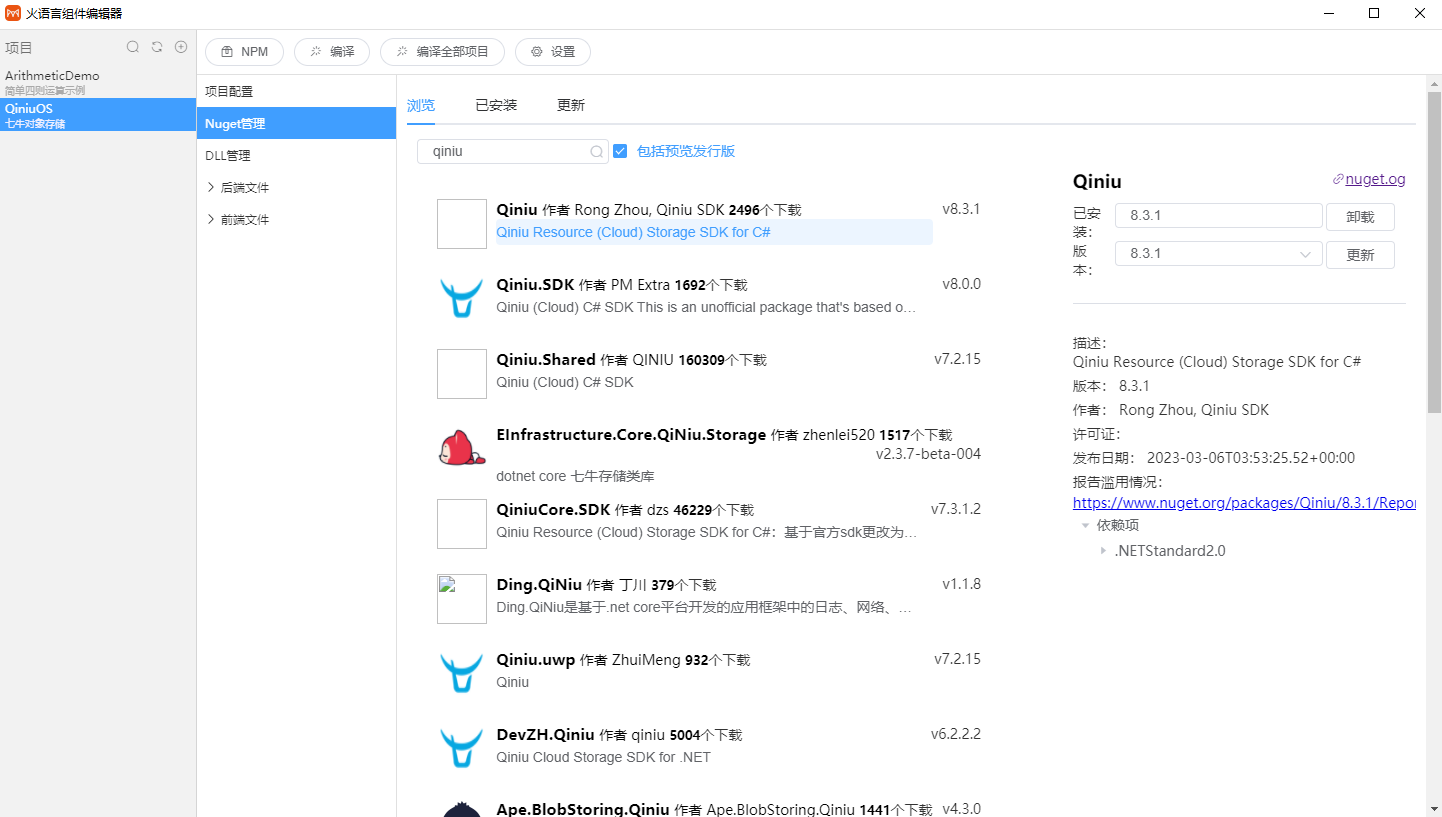
Task: Open the 更新 tab
Action: pyautogui.click(x=571, y=104)
